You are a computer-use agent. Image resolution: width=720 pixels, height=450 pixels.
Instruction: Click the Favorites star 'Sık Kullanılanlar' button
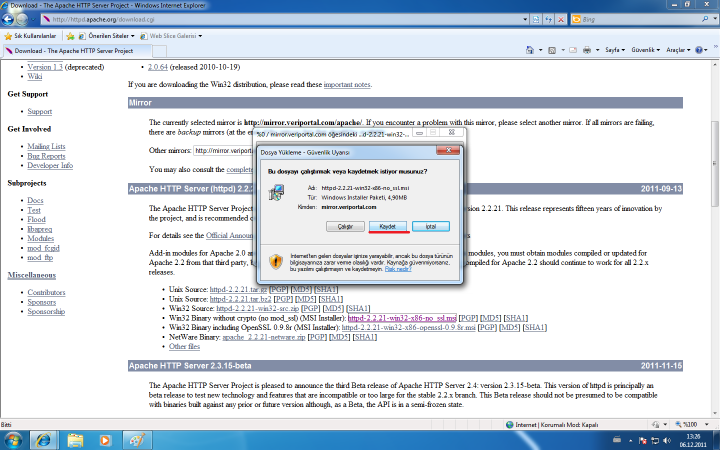tap(30, 36)
